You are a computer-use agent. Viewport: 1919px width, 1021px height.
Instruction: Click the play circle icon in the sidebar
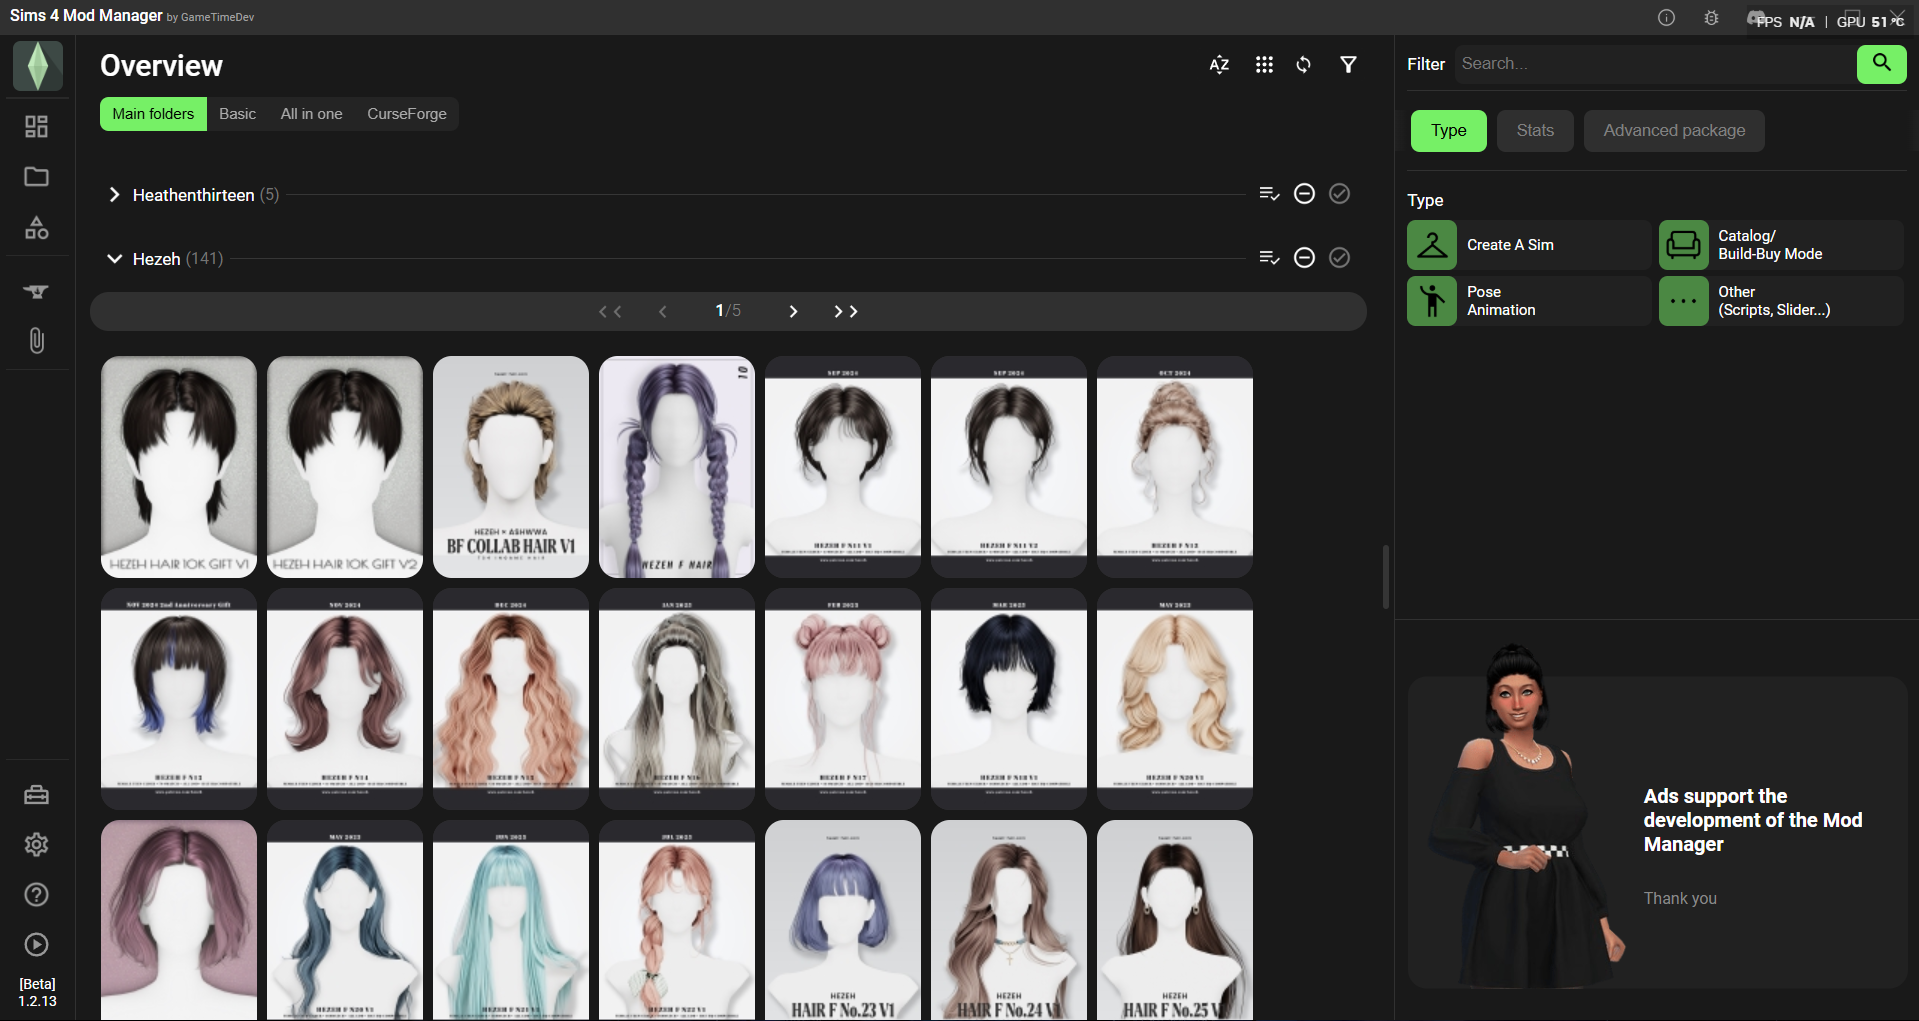click(x=37, y=945)
